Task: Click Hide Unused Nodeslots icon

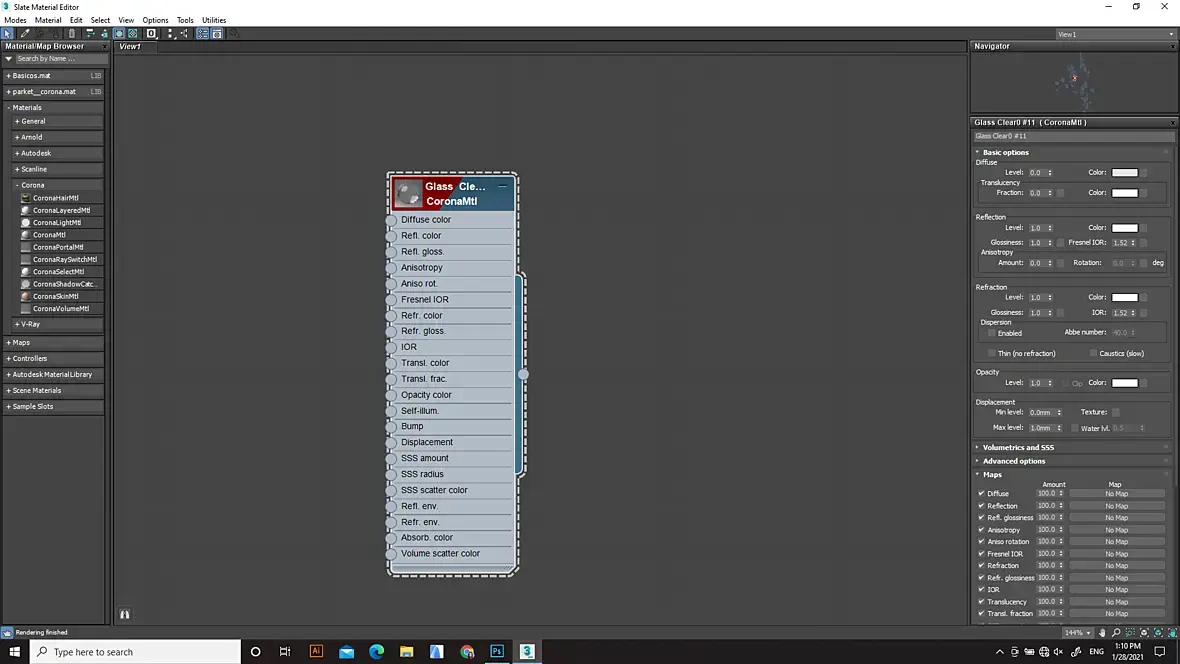Action: tap(104, 34)
